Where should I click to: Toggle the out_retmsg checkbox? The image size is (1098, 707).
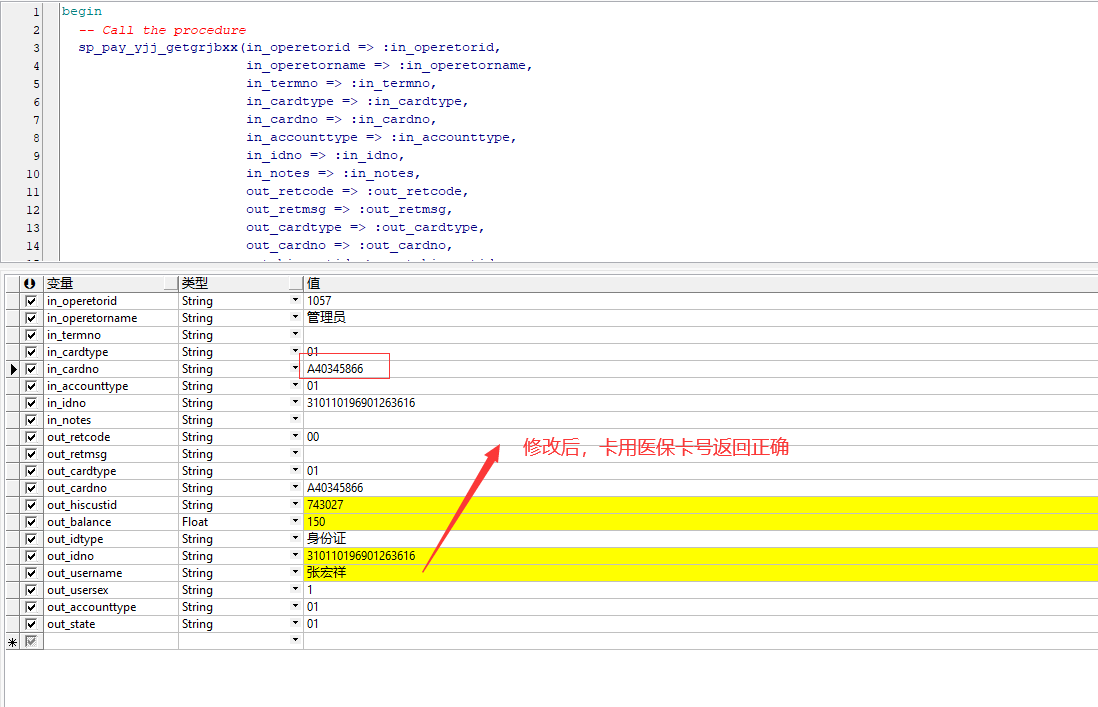[x=31, y=454]
